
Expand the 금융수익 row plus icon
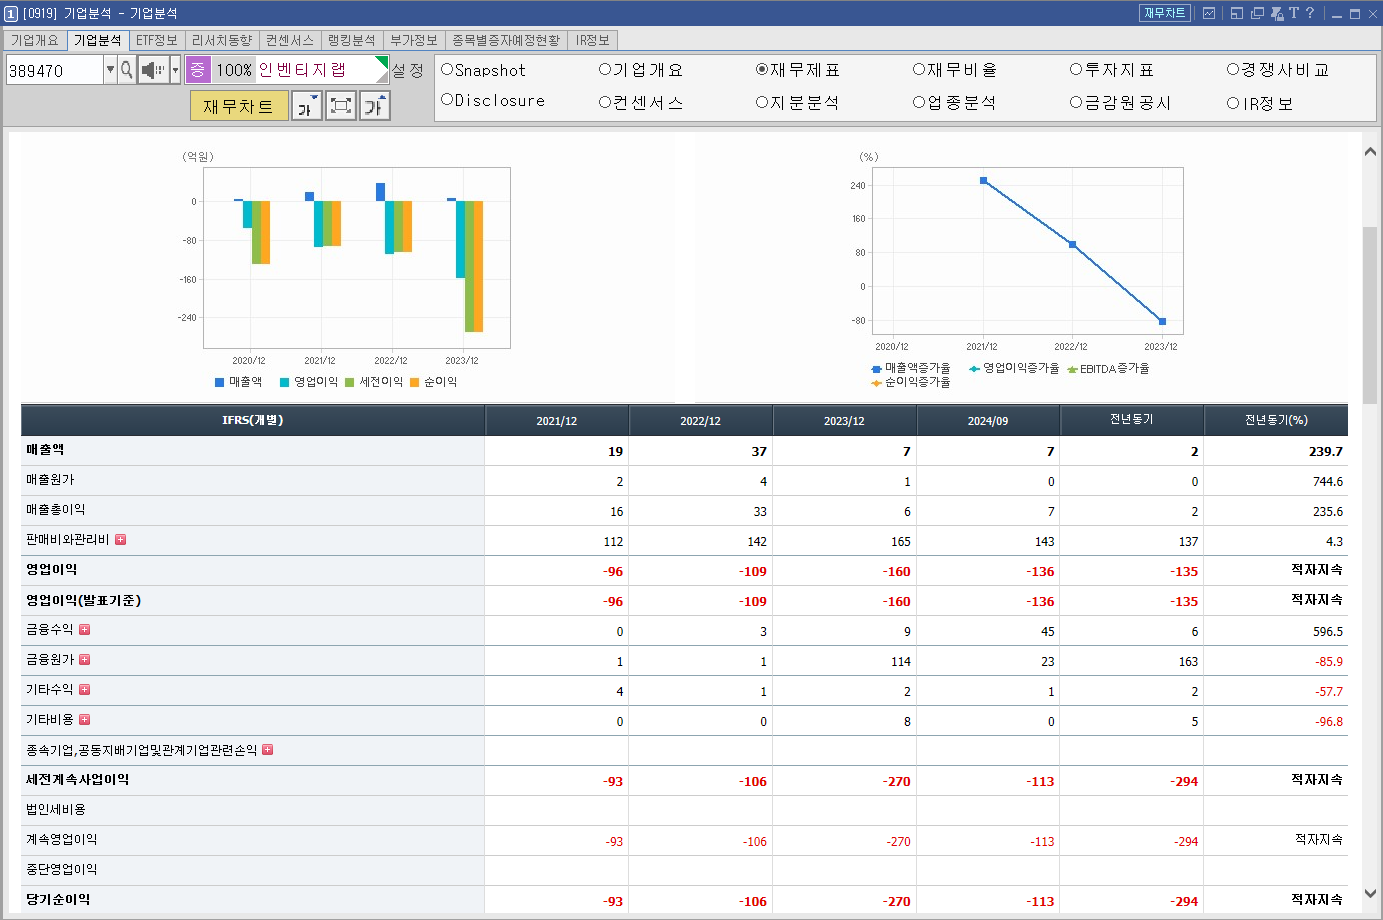tap(85, 630)
